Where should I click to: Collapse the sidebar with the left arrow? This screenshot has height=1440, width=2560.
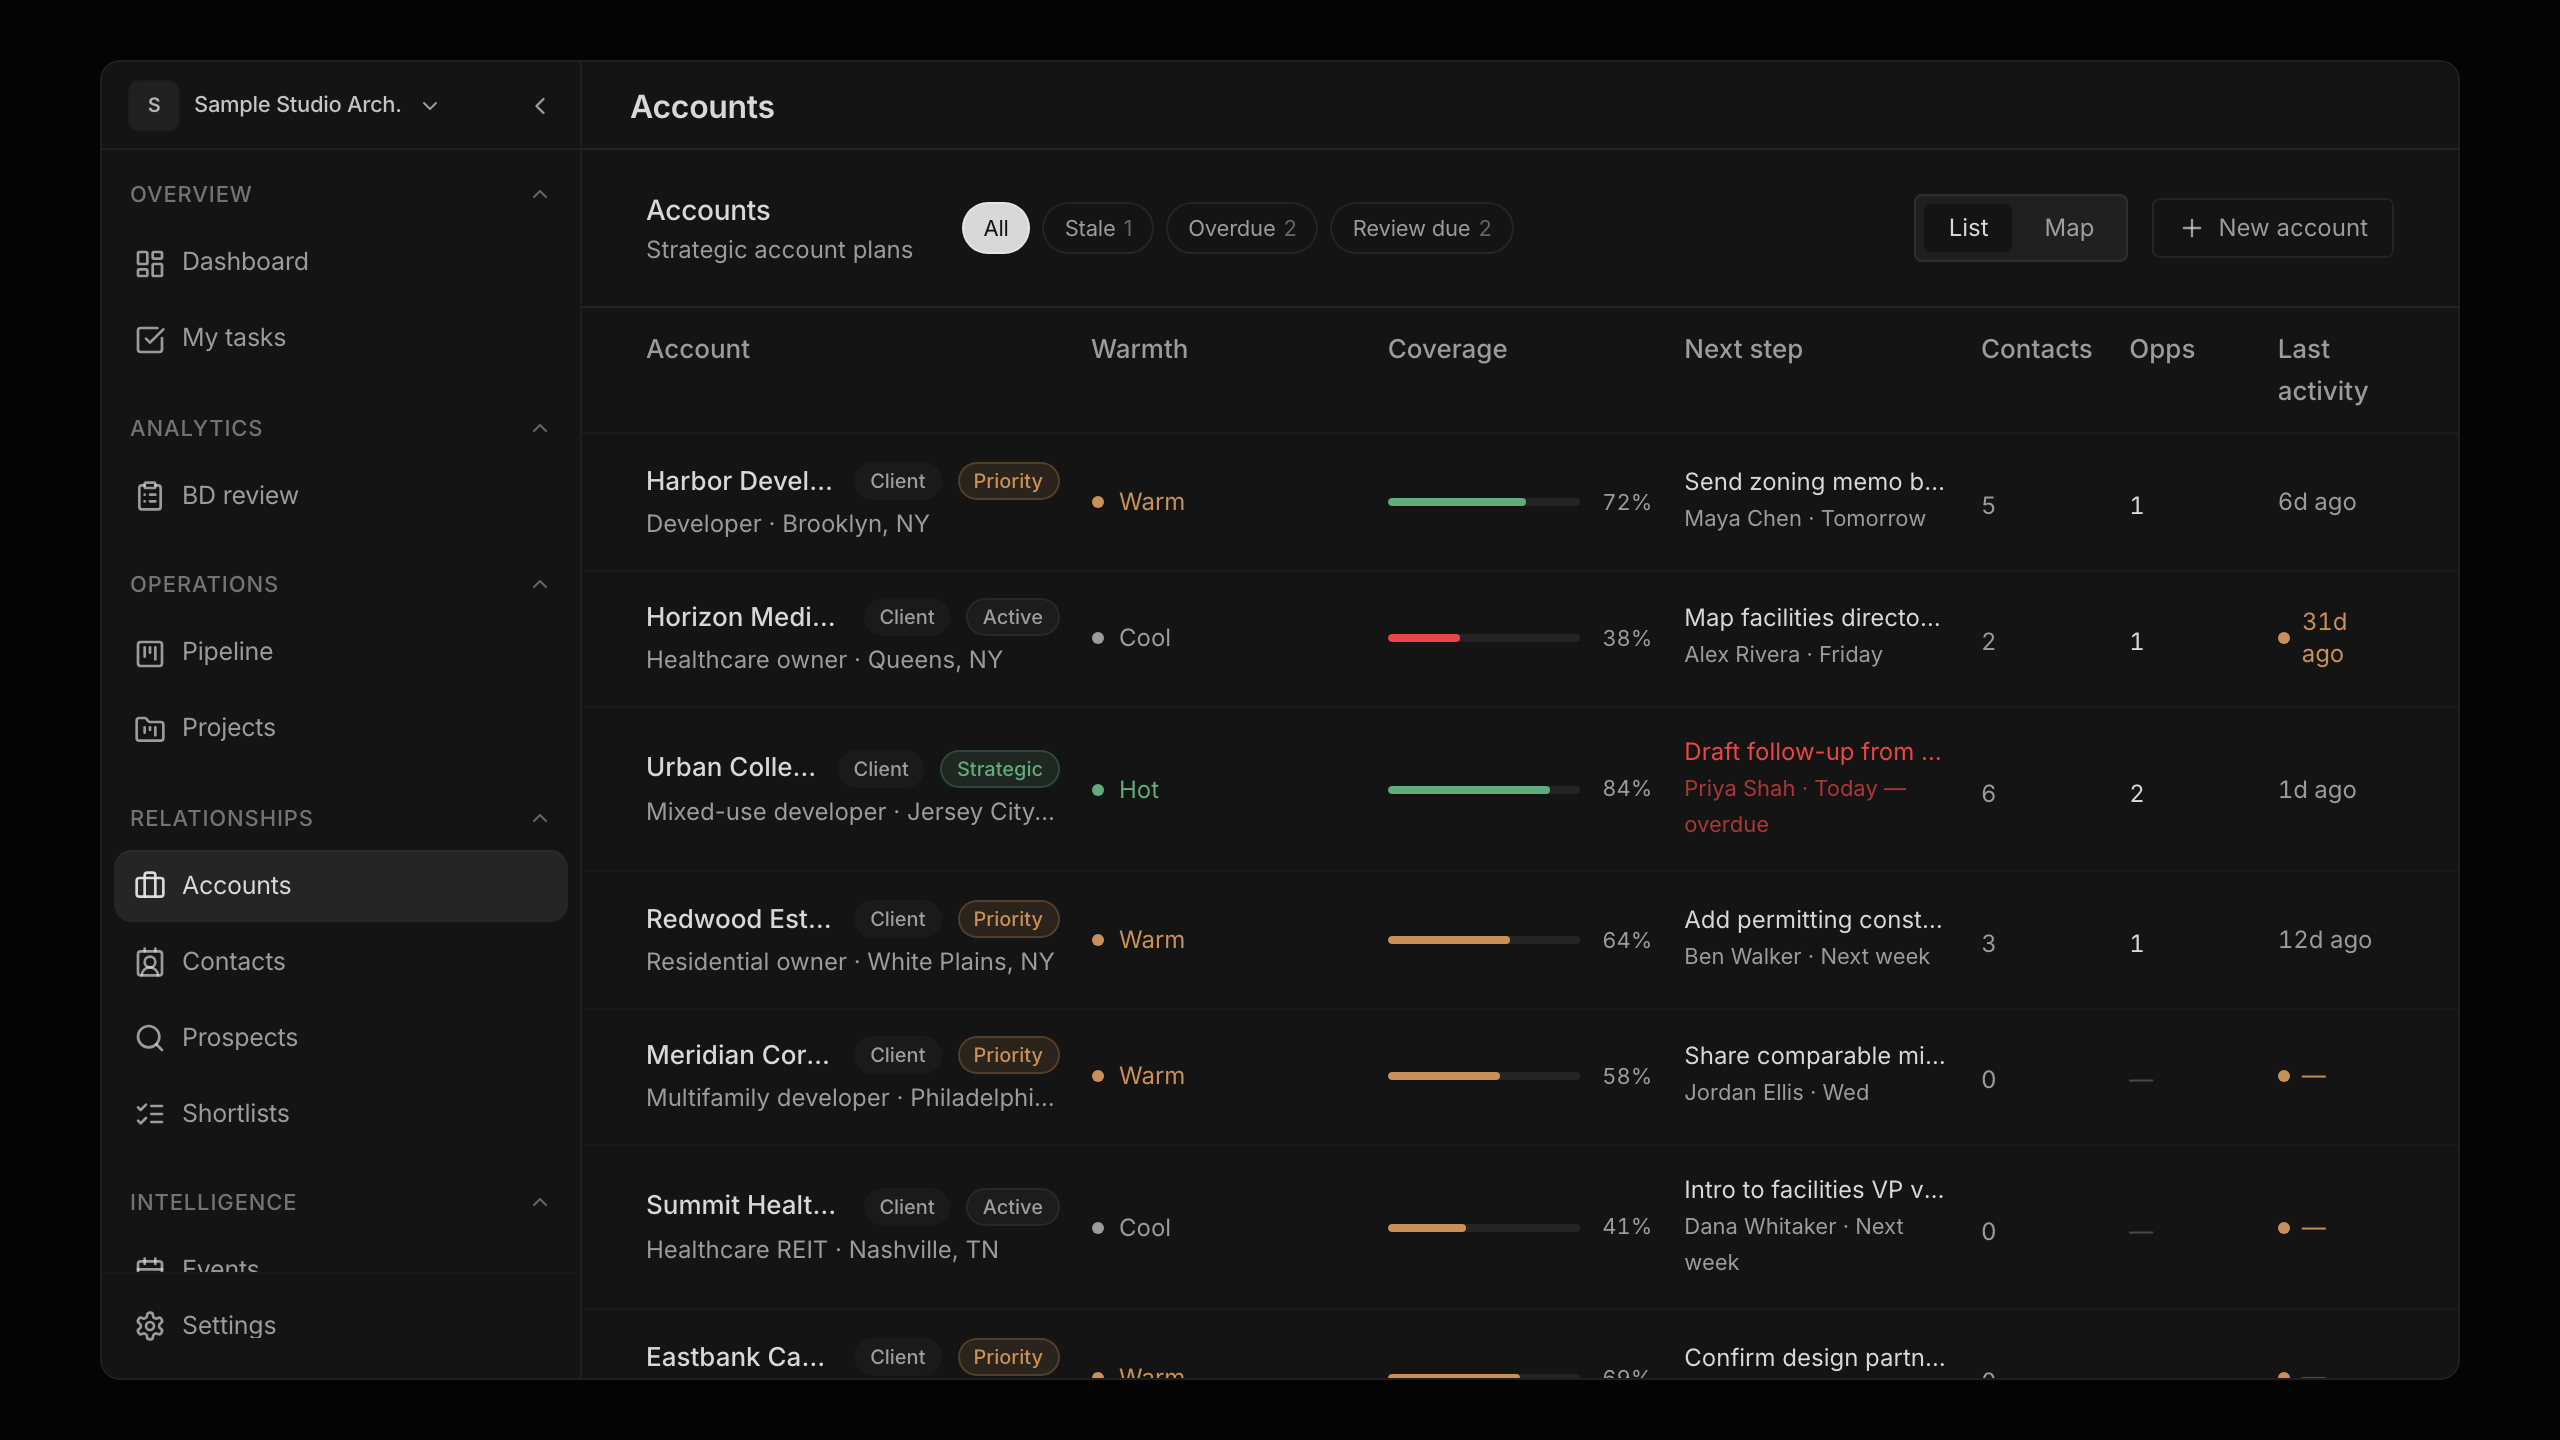[540, 105]
